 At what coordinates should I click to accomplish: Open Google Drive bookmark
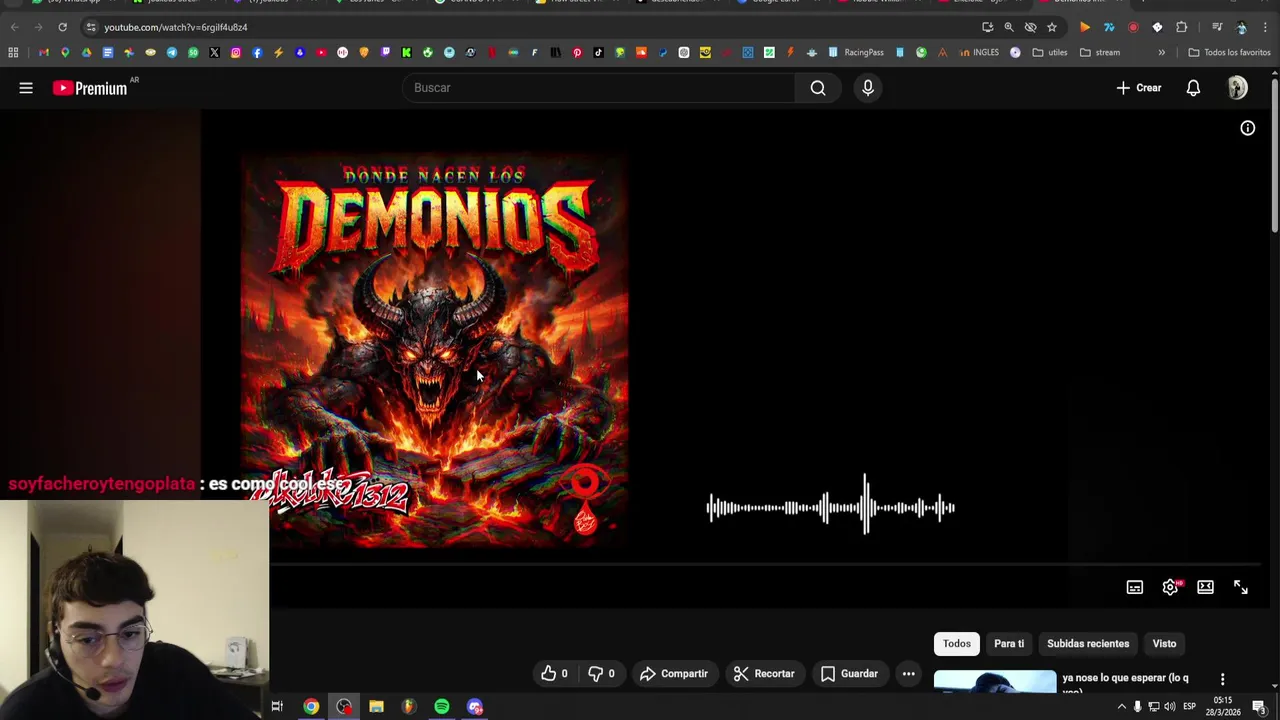pyautogui.click(x=86, y=52)
